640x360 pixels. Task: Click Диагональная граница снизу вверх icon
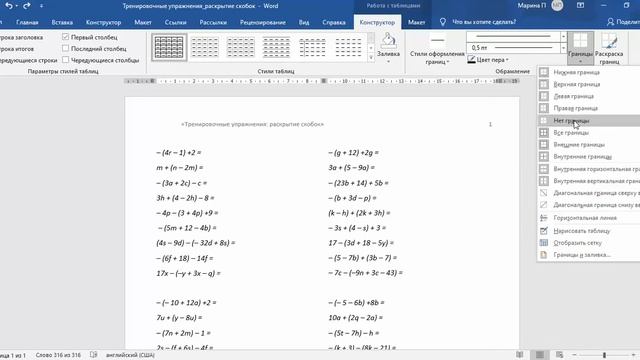click(544, 204)
